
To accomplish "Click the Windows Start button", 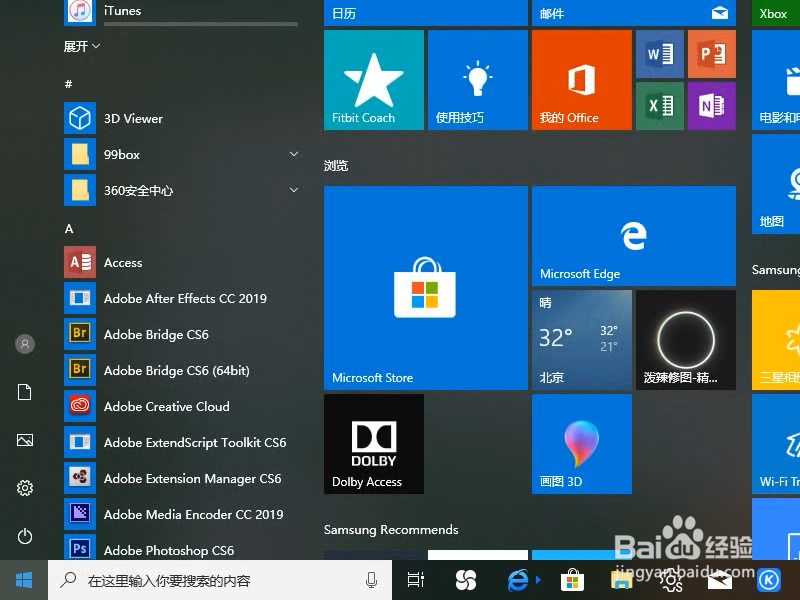I will click(x=24, y=580).
